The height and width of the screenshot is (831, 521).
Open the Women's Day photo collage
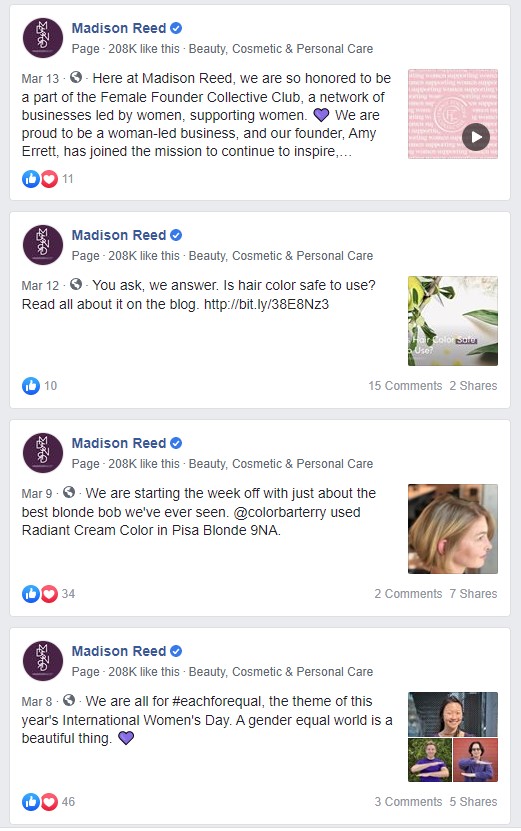click(x=453, y=737)
